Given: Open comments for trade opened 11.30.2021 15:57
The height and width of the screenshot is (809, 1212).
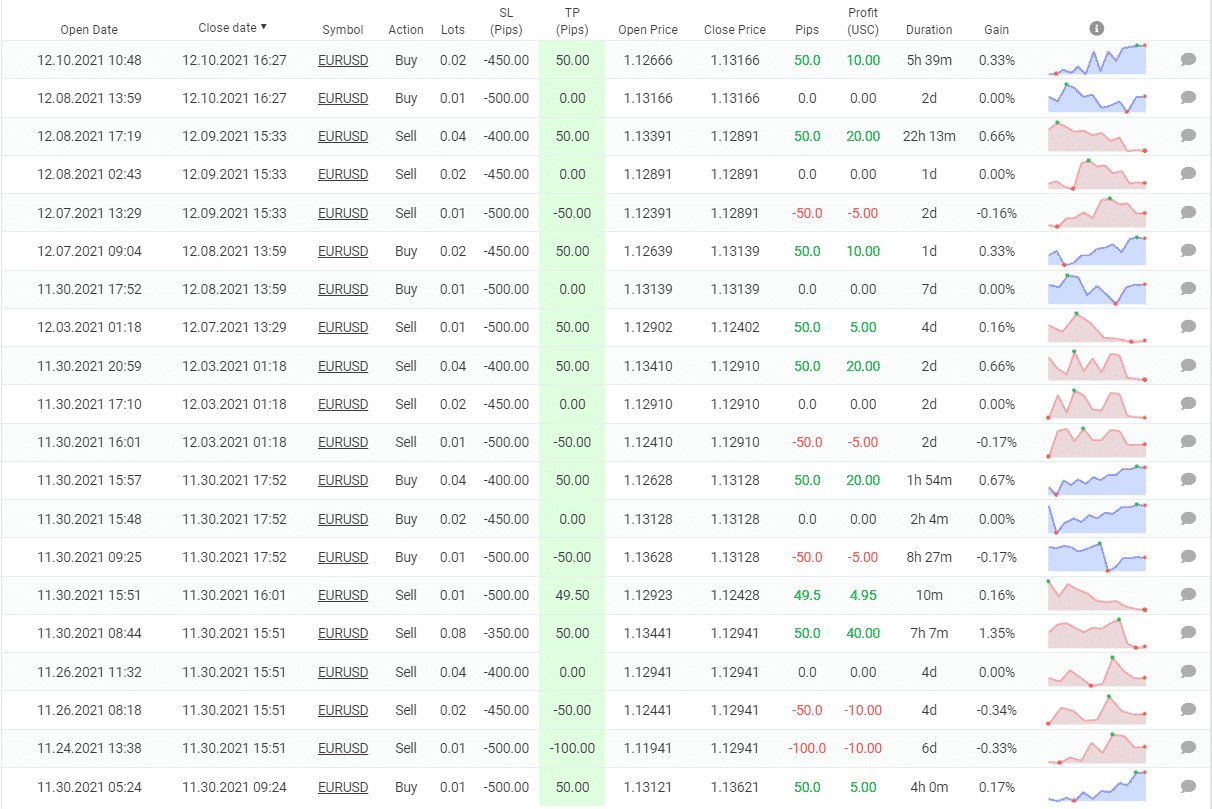Looking at the screenshot, I should [1188, 480].
